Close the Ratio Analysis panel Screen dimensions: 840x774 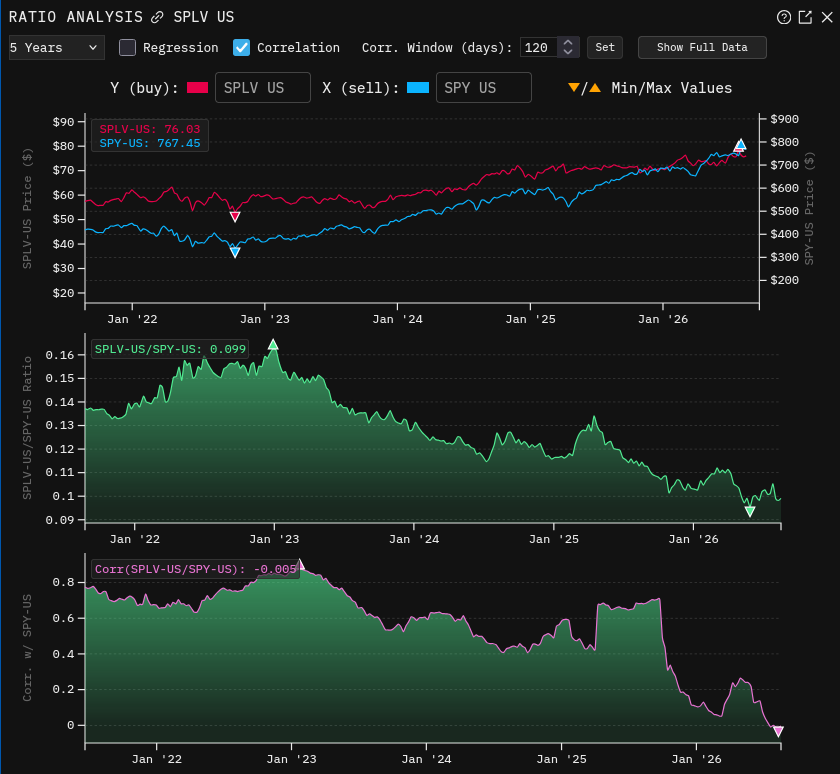click(x=827, y=17)
